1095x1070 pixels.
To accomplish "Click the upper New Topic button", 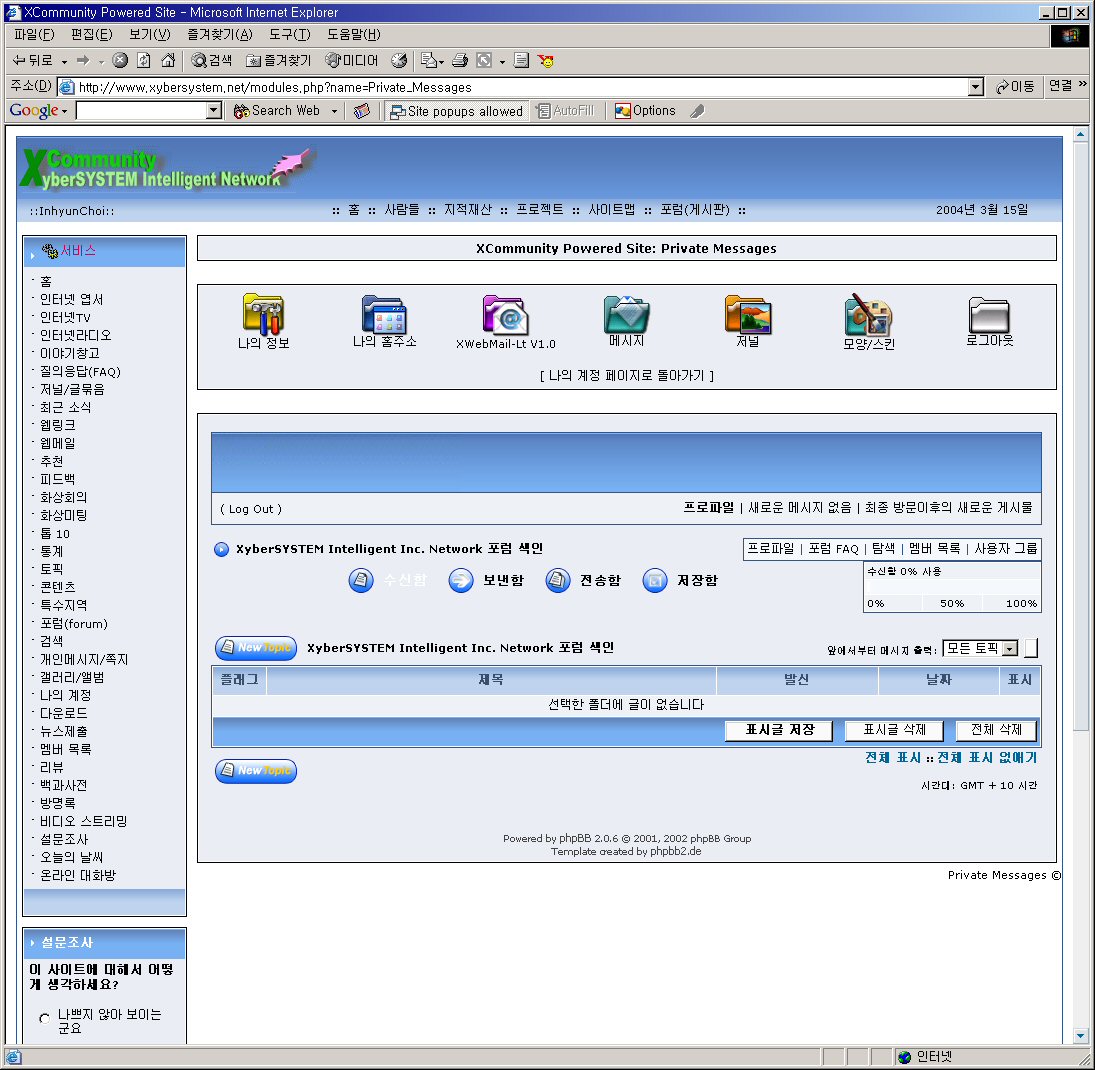I will [x=256, y=648].
